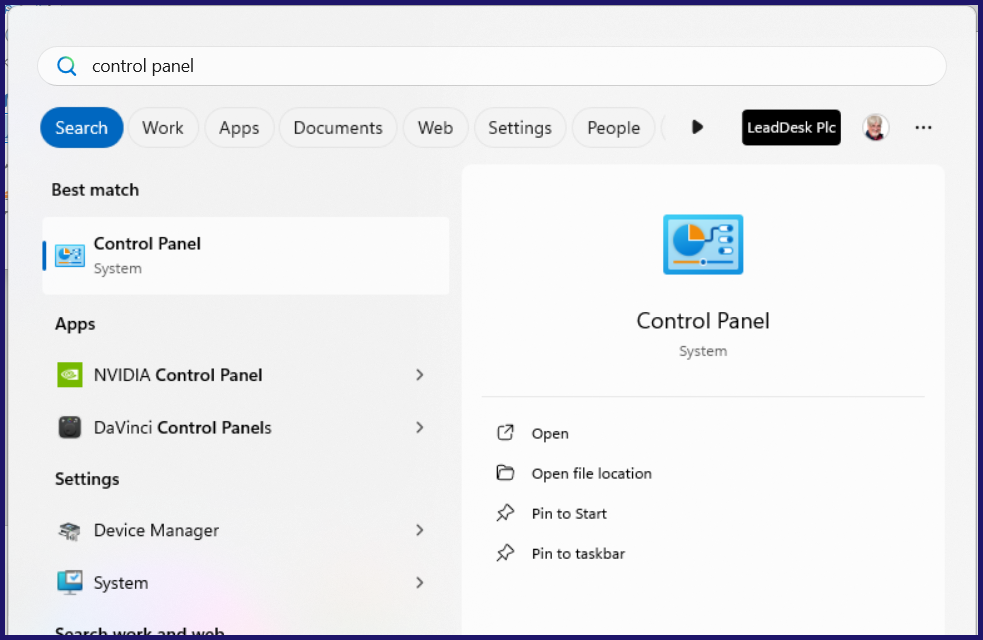Click the search magnifier icon
983x640 pixels.
66,66
